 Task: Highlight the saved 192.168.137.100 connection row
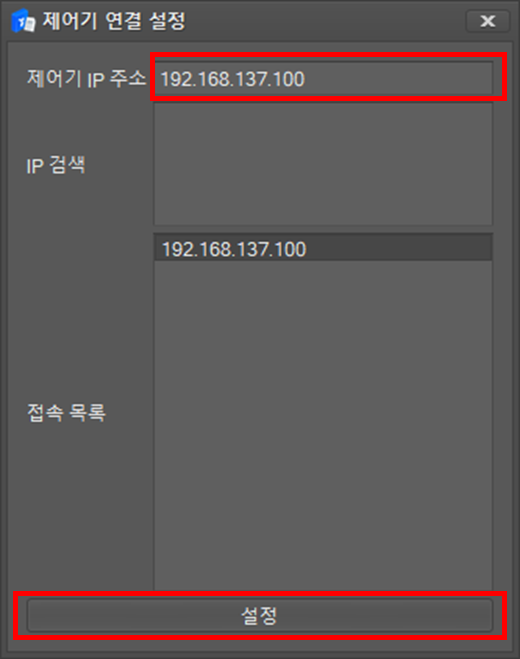[323, 249]
